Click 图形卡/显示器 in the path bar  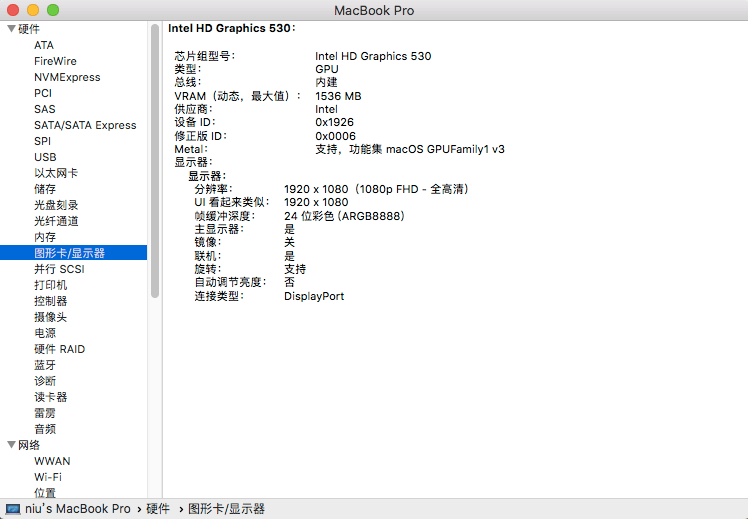tap(226, 509)
